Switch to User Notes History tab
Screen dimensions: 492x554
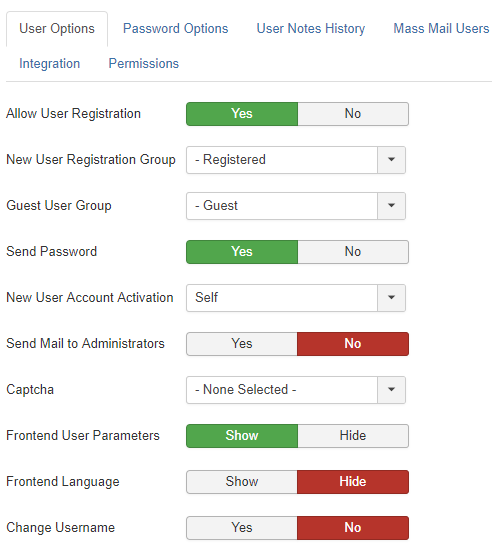point(310,29)
